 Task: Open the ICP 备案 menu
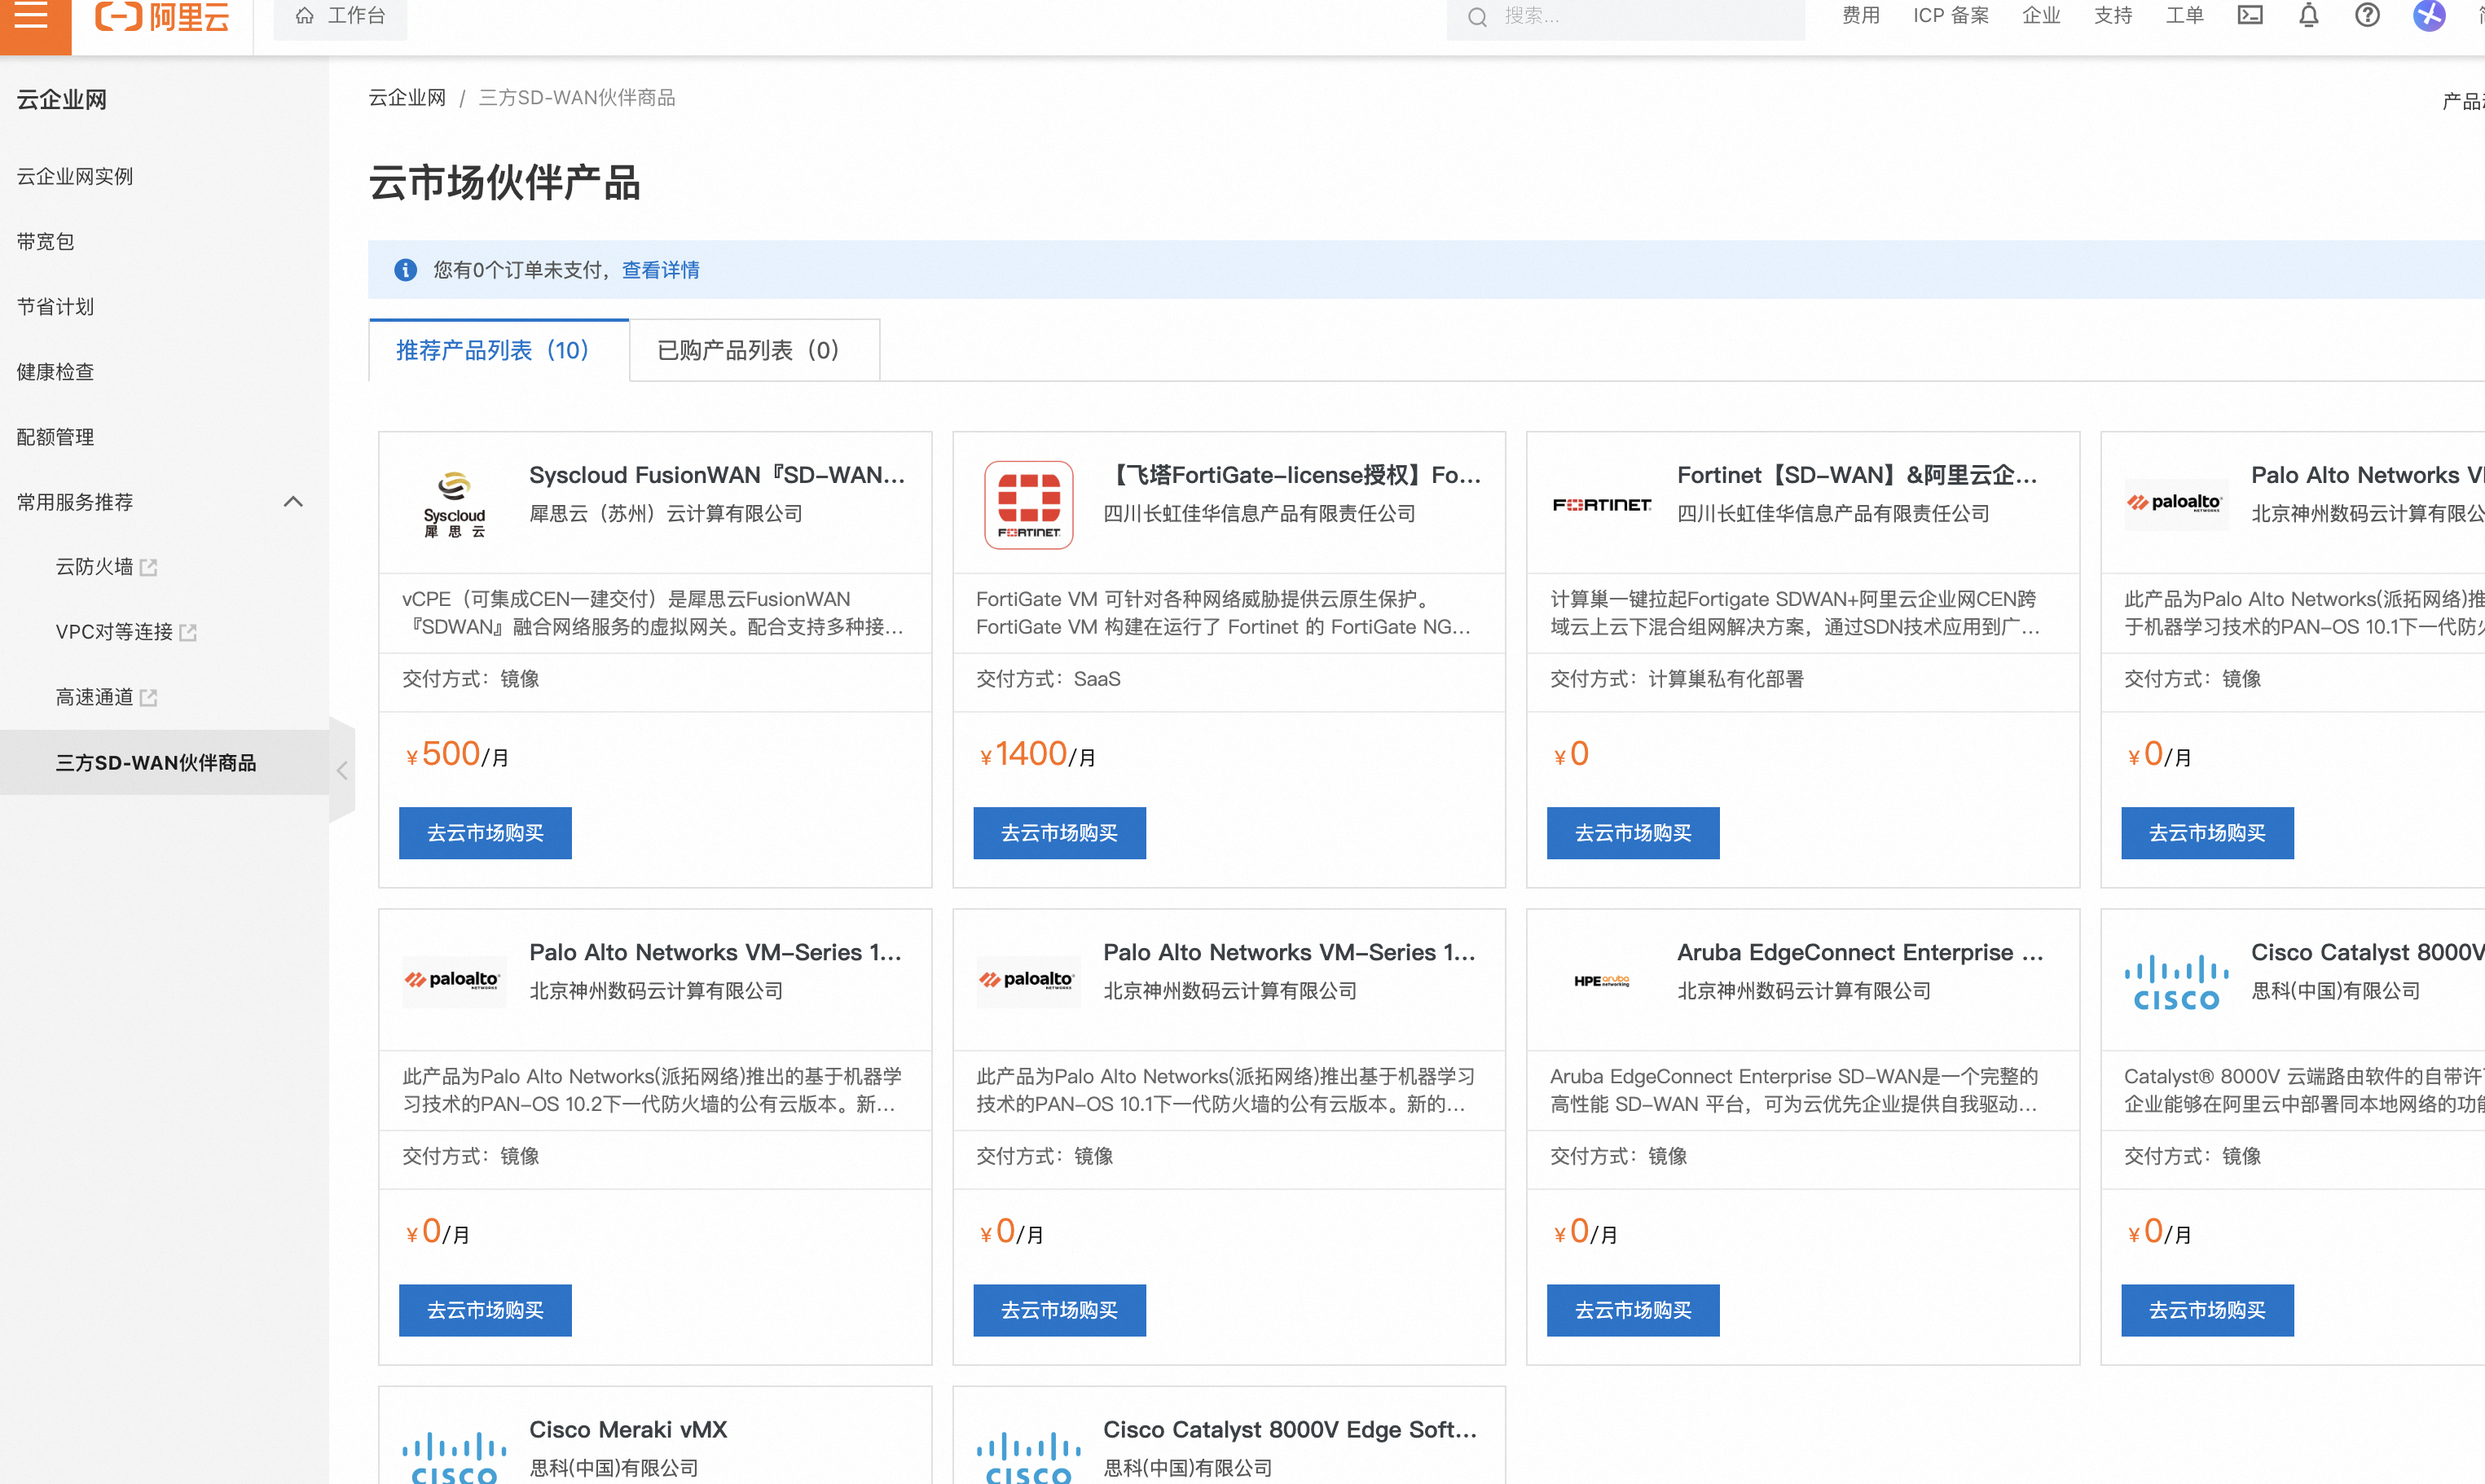[1950, 15]
